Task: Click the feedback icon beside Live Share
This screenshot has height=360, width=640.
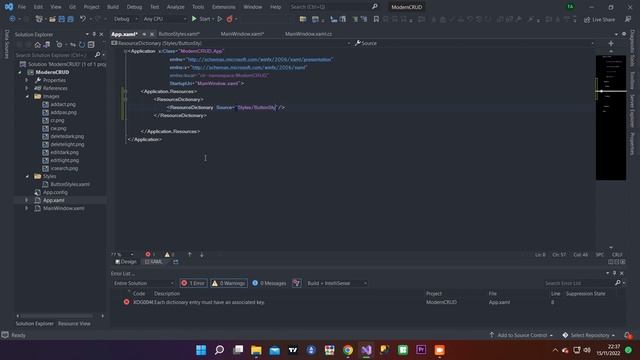Action: tap(628, 19)
